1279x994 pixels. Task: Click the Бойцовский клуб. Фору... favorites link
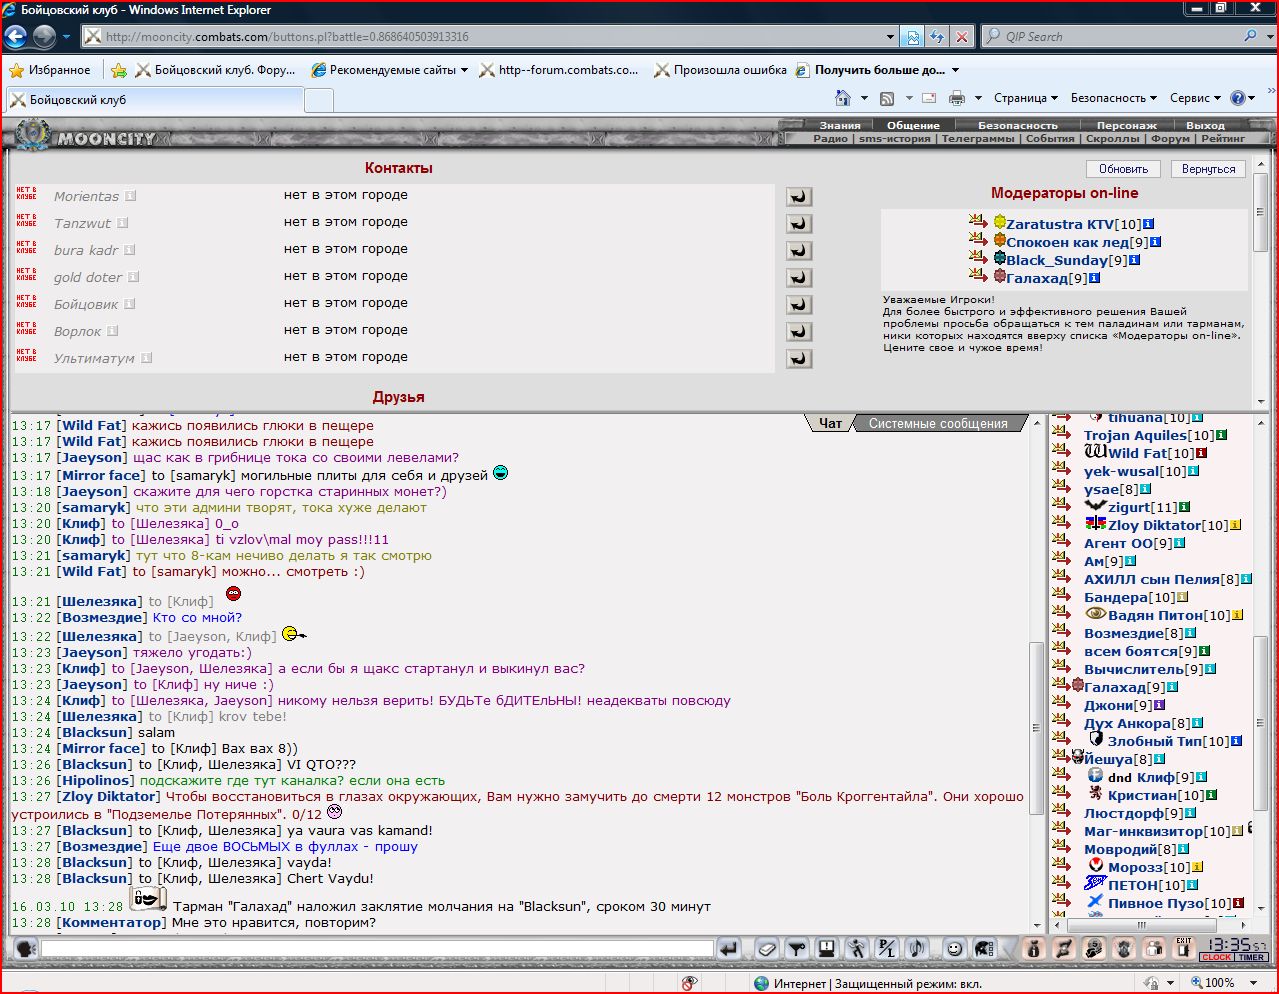tap(216, 70)
